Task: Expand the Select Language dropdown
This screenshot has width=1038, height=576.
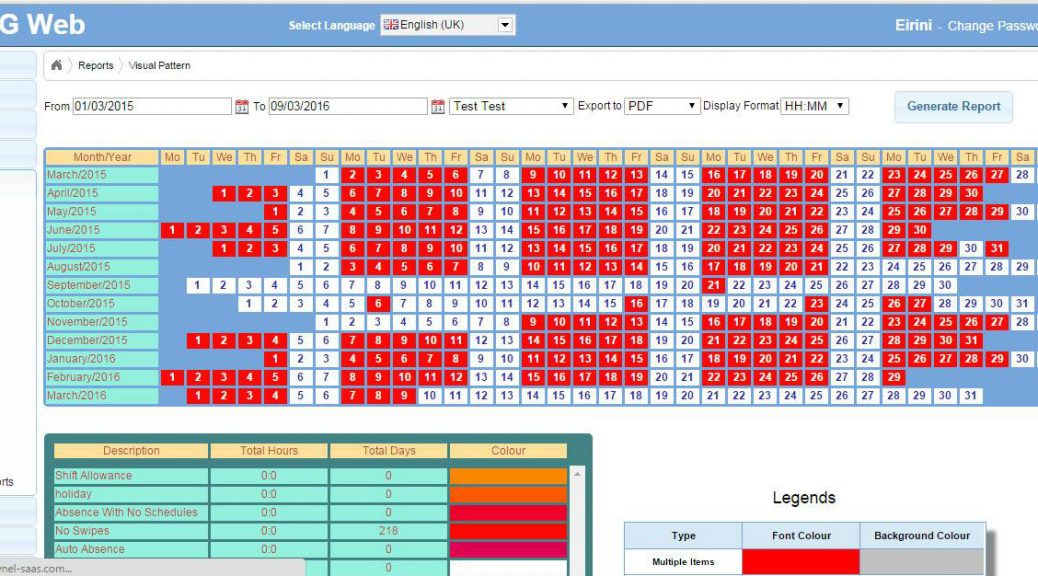Action: click(505, 25)
